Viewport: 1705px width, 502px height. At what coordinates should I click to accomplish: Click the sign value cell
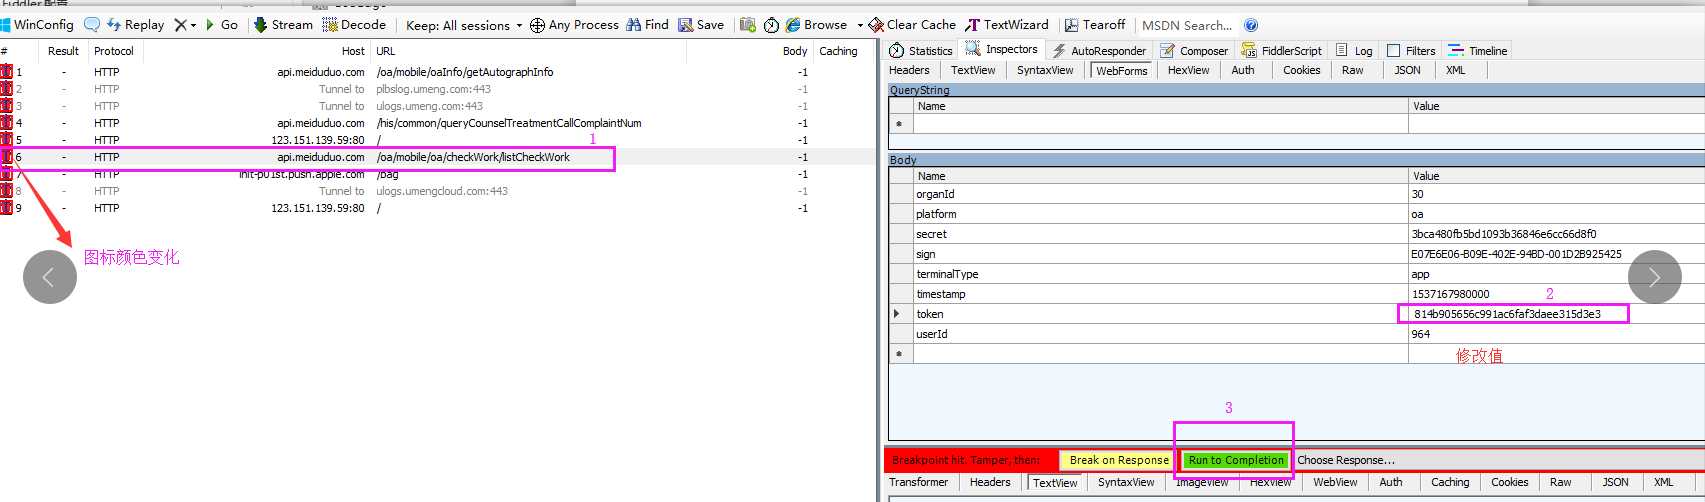click(x=1555, y=254)
